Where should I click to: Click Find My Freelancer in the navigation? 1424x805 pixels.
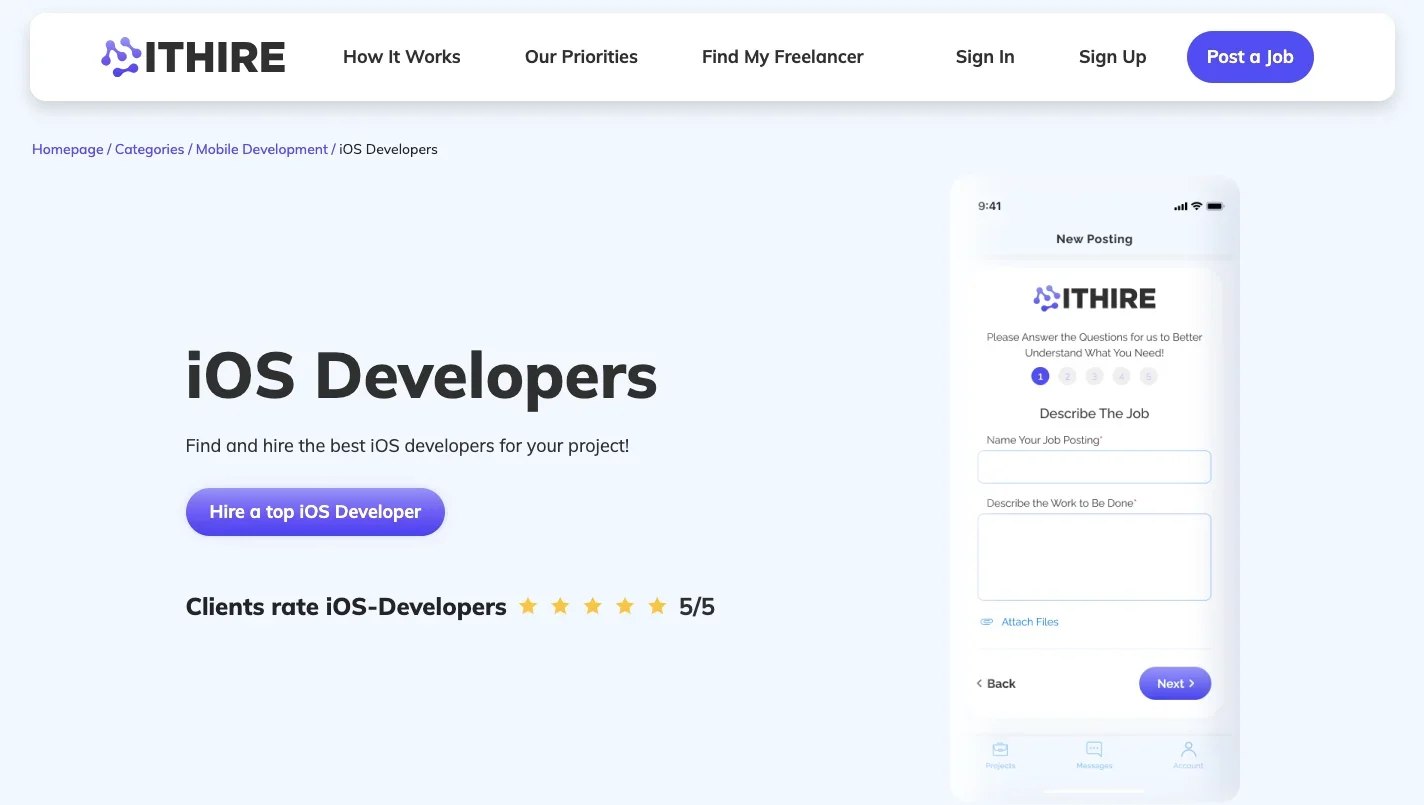tap(782, 57)
